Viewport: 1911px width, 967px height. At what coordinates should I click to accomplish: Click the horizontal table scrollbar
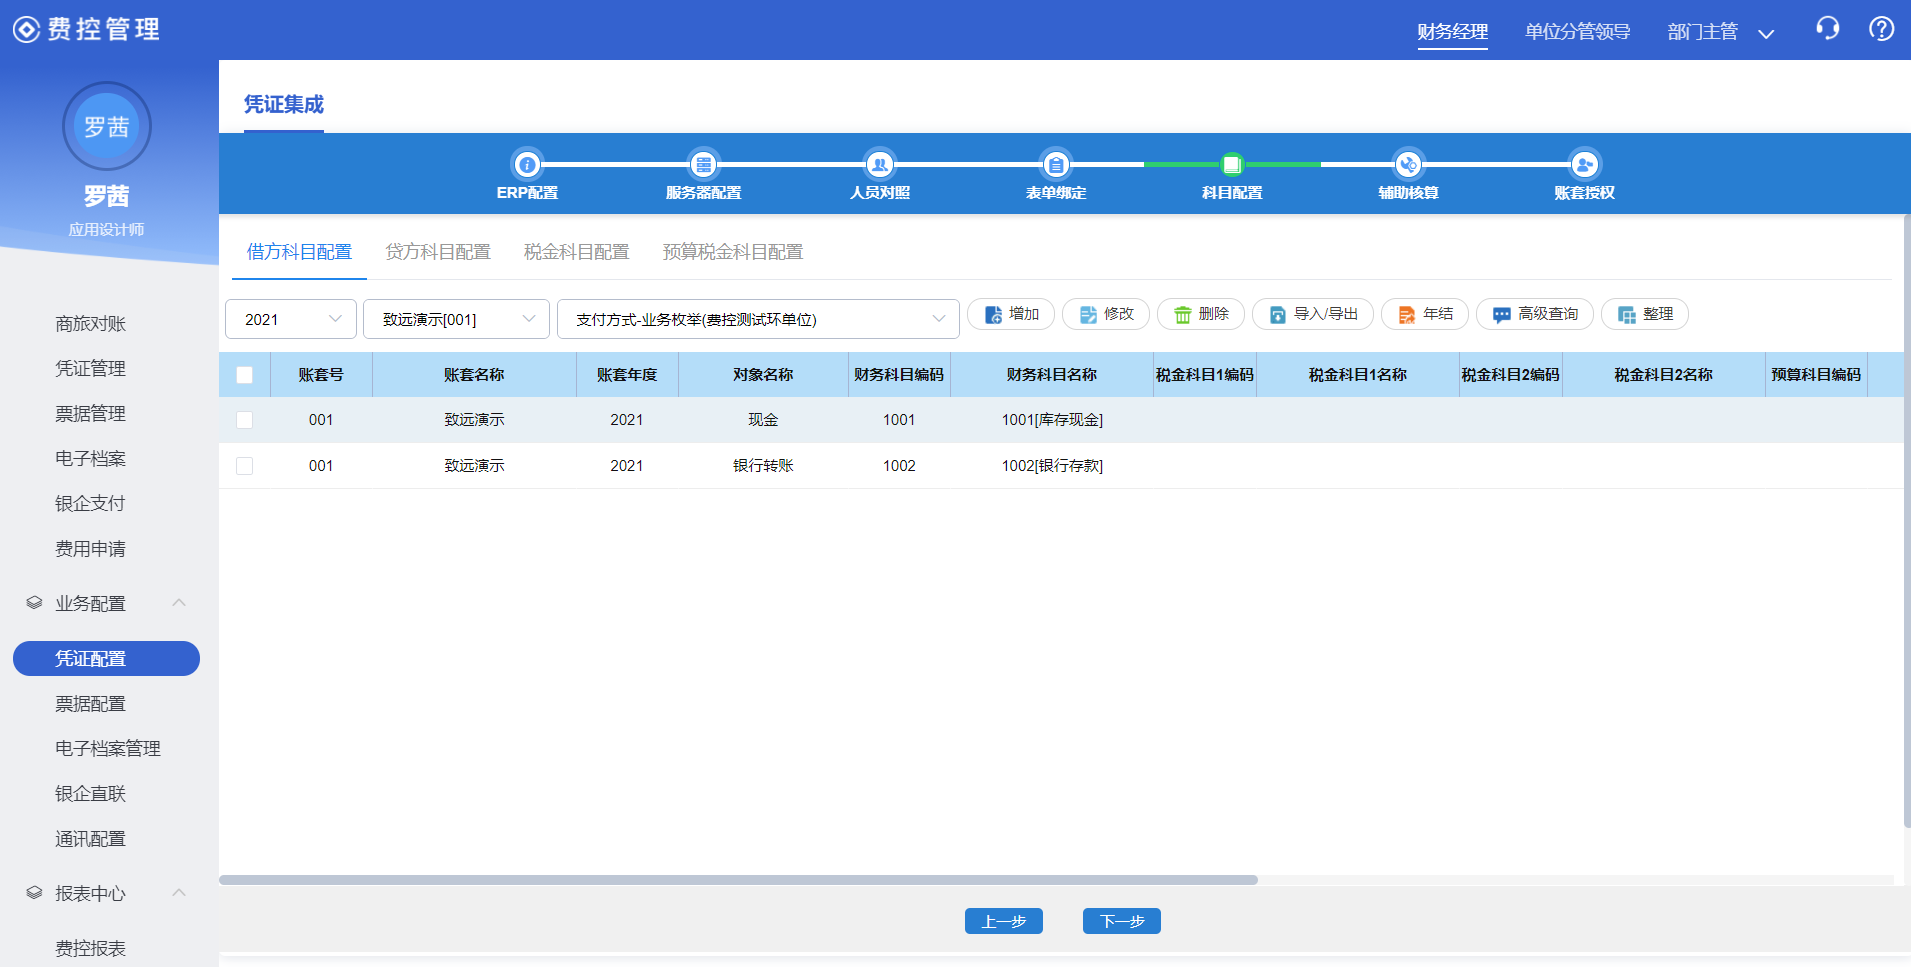738,880
